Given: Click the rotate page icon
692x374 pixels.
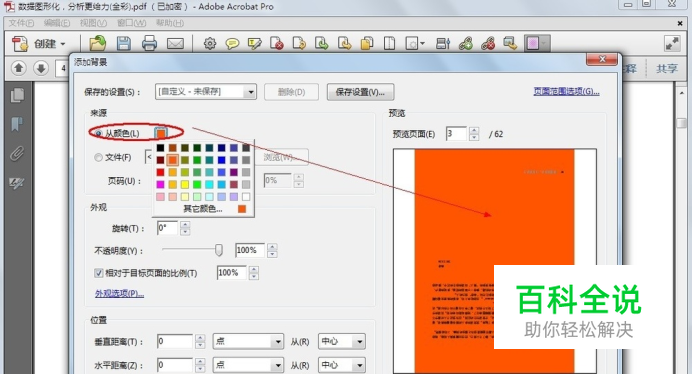Looking at the screenshot, I should click(299, 44).
